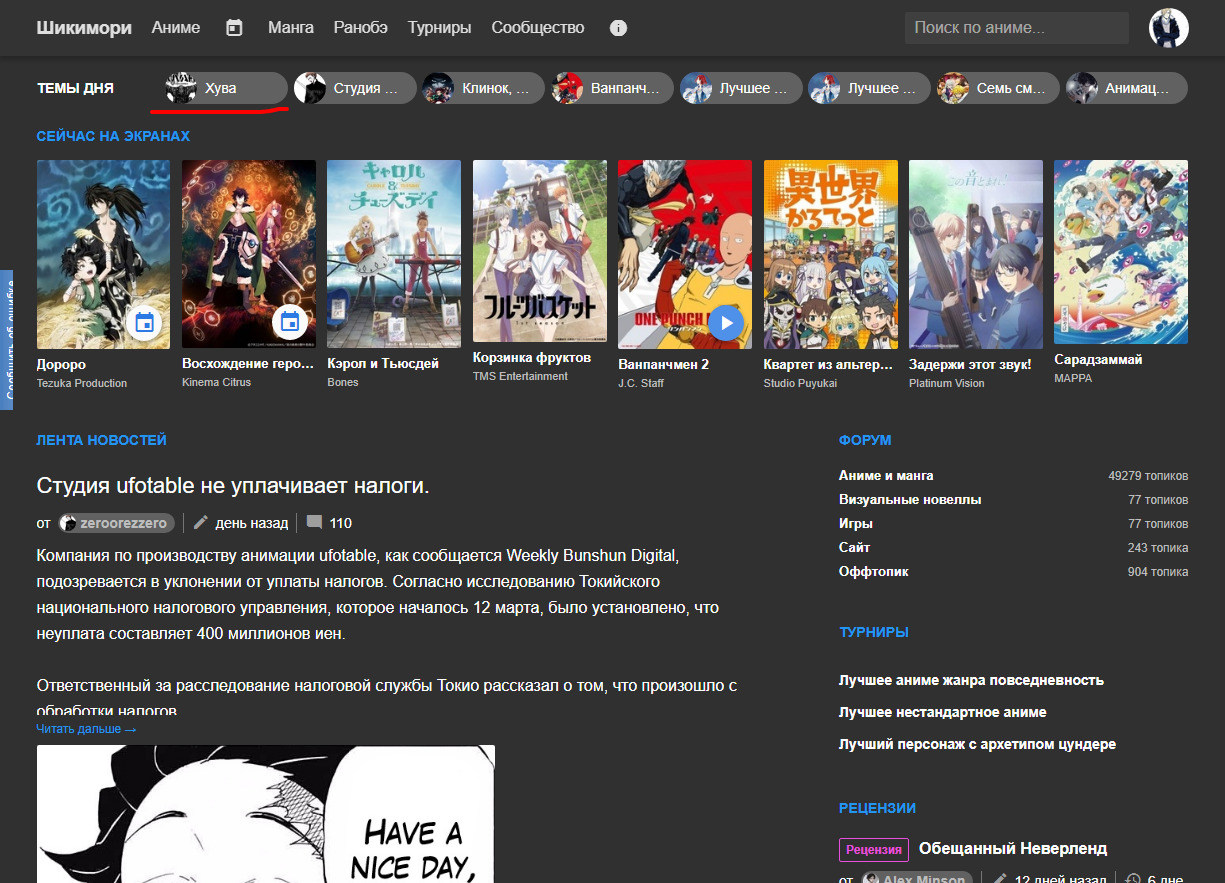Open the Семь см... daily topic chip
This screenshot has height=883, width=1225.
(997, 88)
